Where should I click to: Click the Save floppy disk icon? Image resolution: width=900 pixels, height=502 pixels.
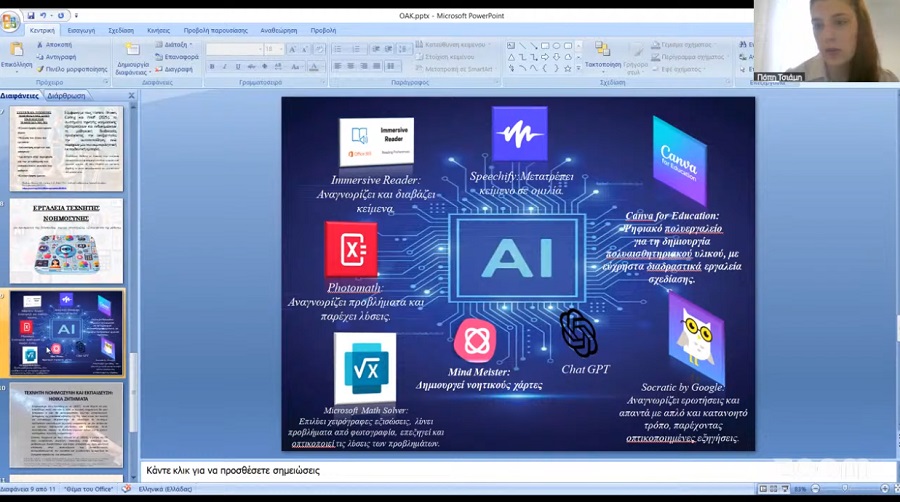[30, 15]
